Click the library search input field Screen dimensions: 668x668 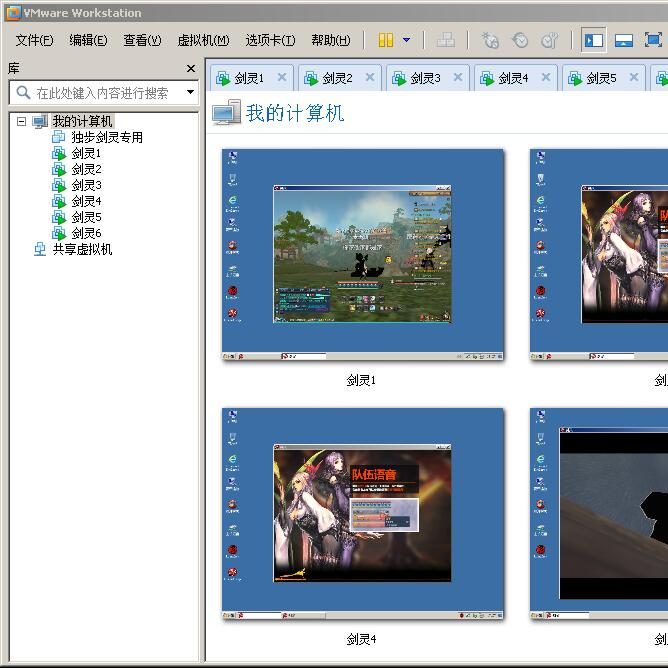pos(100,92)
